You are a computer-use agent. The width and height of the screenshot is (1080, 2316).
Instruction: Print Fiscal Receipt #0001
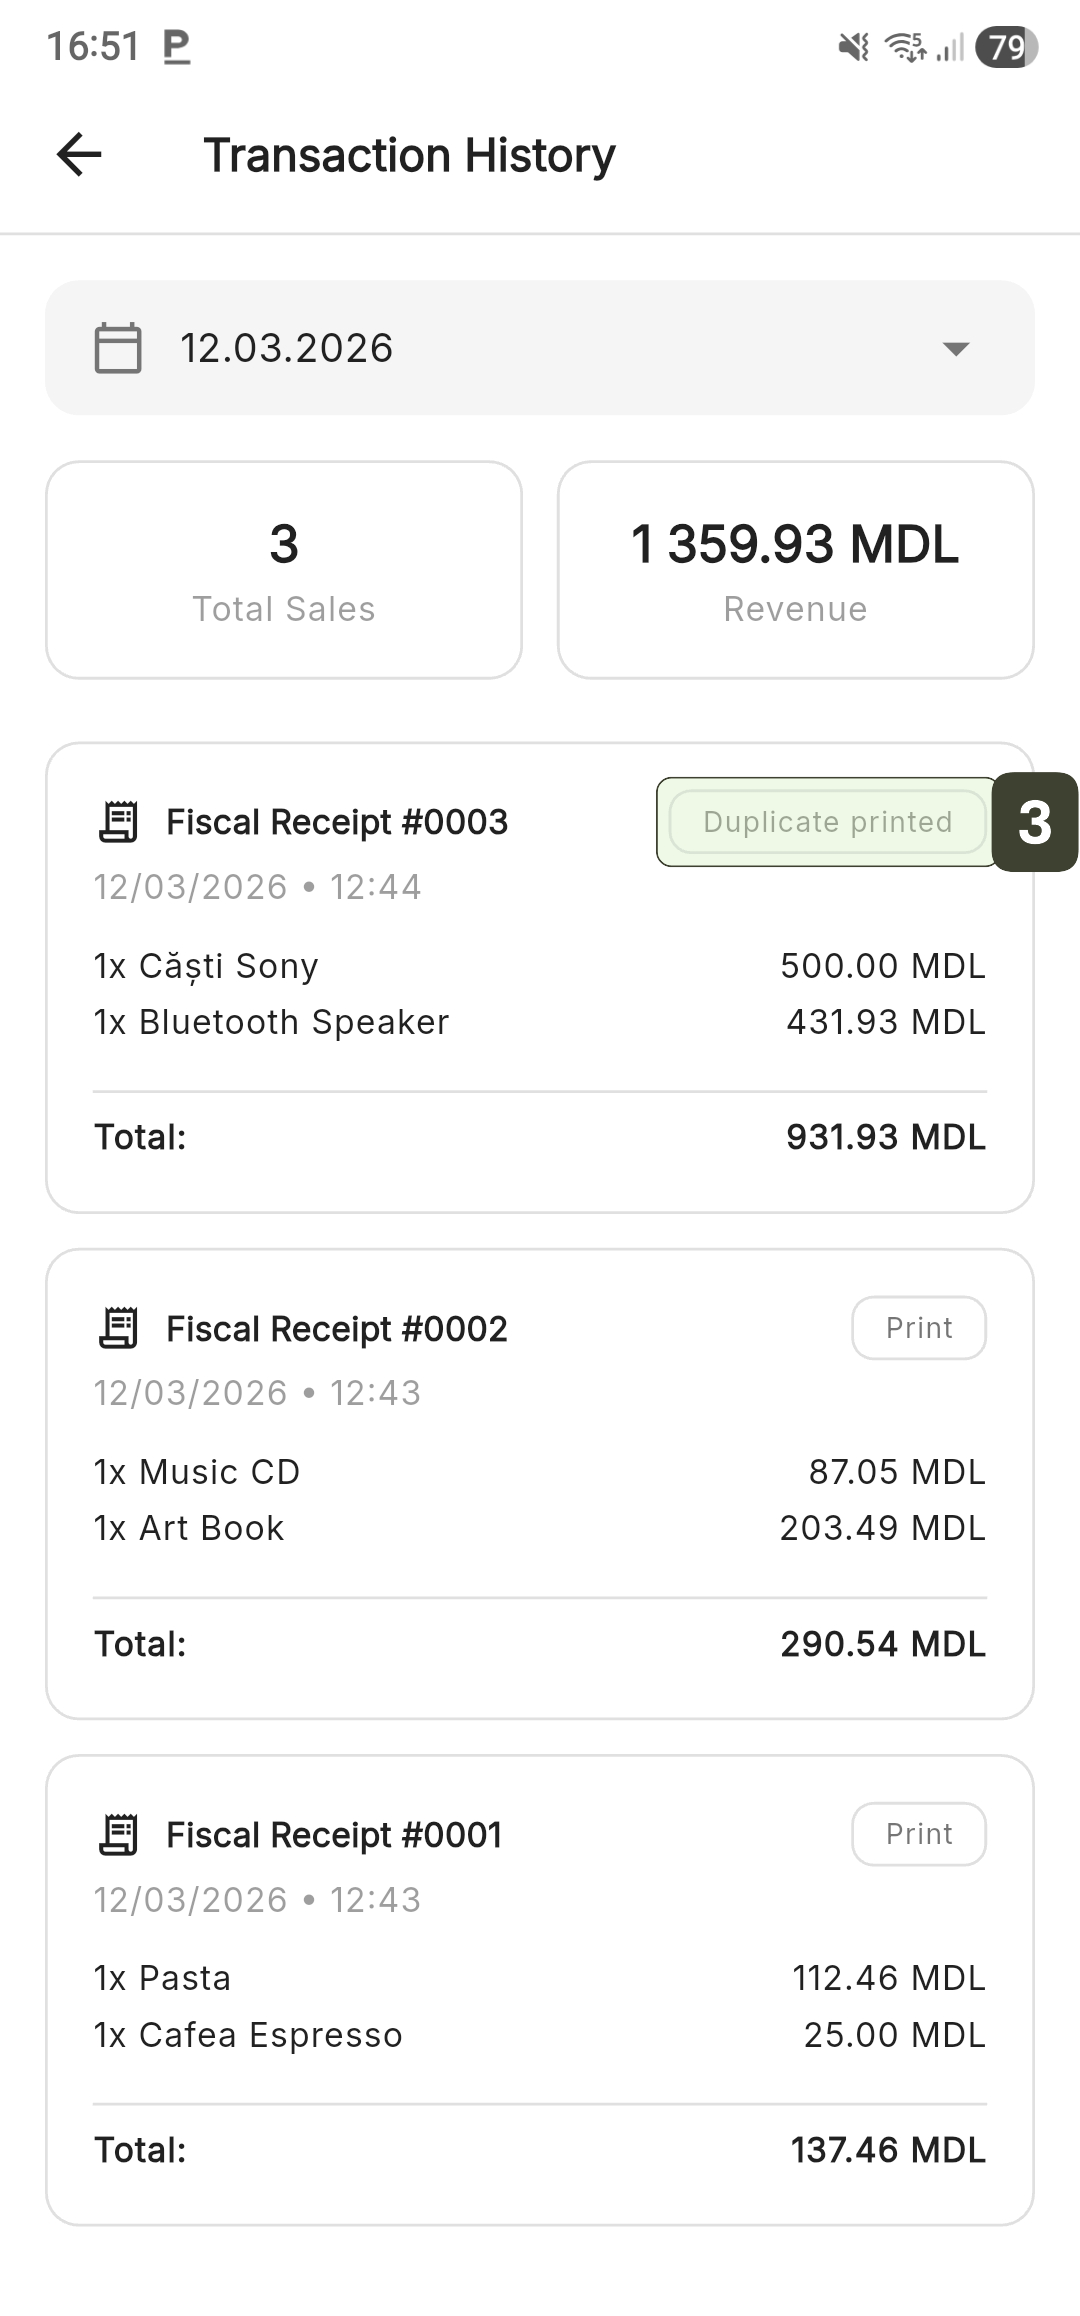(x=918, y=1834)
